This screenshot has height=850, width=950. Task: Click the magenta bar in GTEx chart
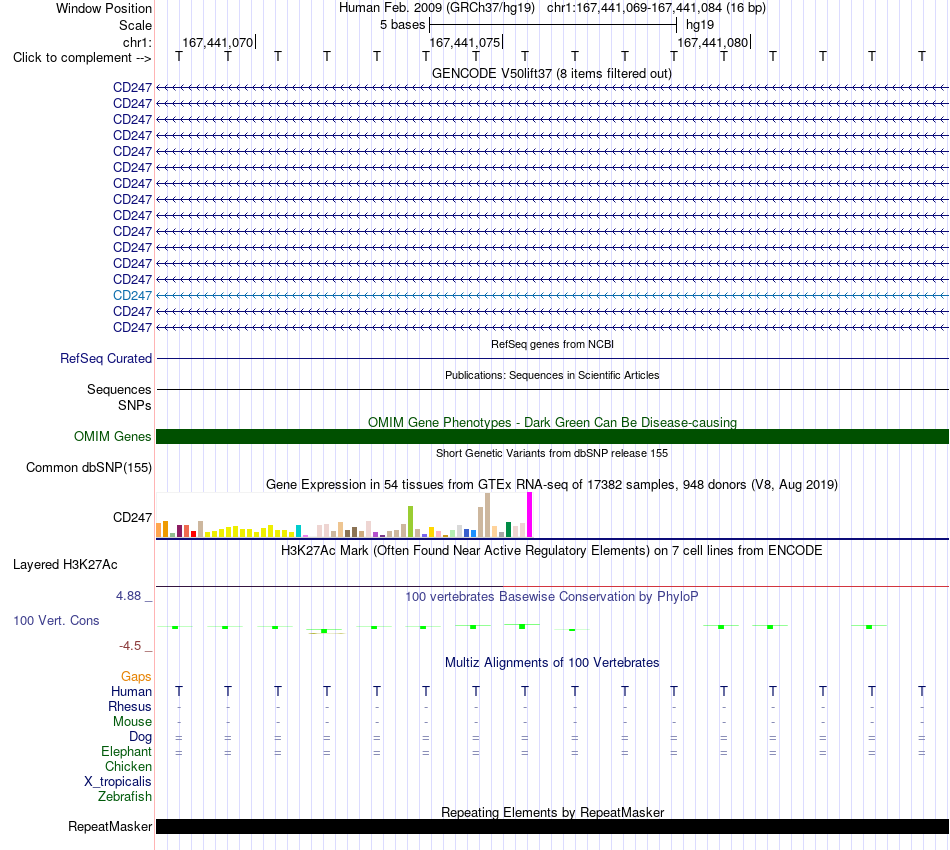pos(530,515)
